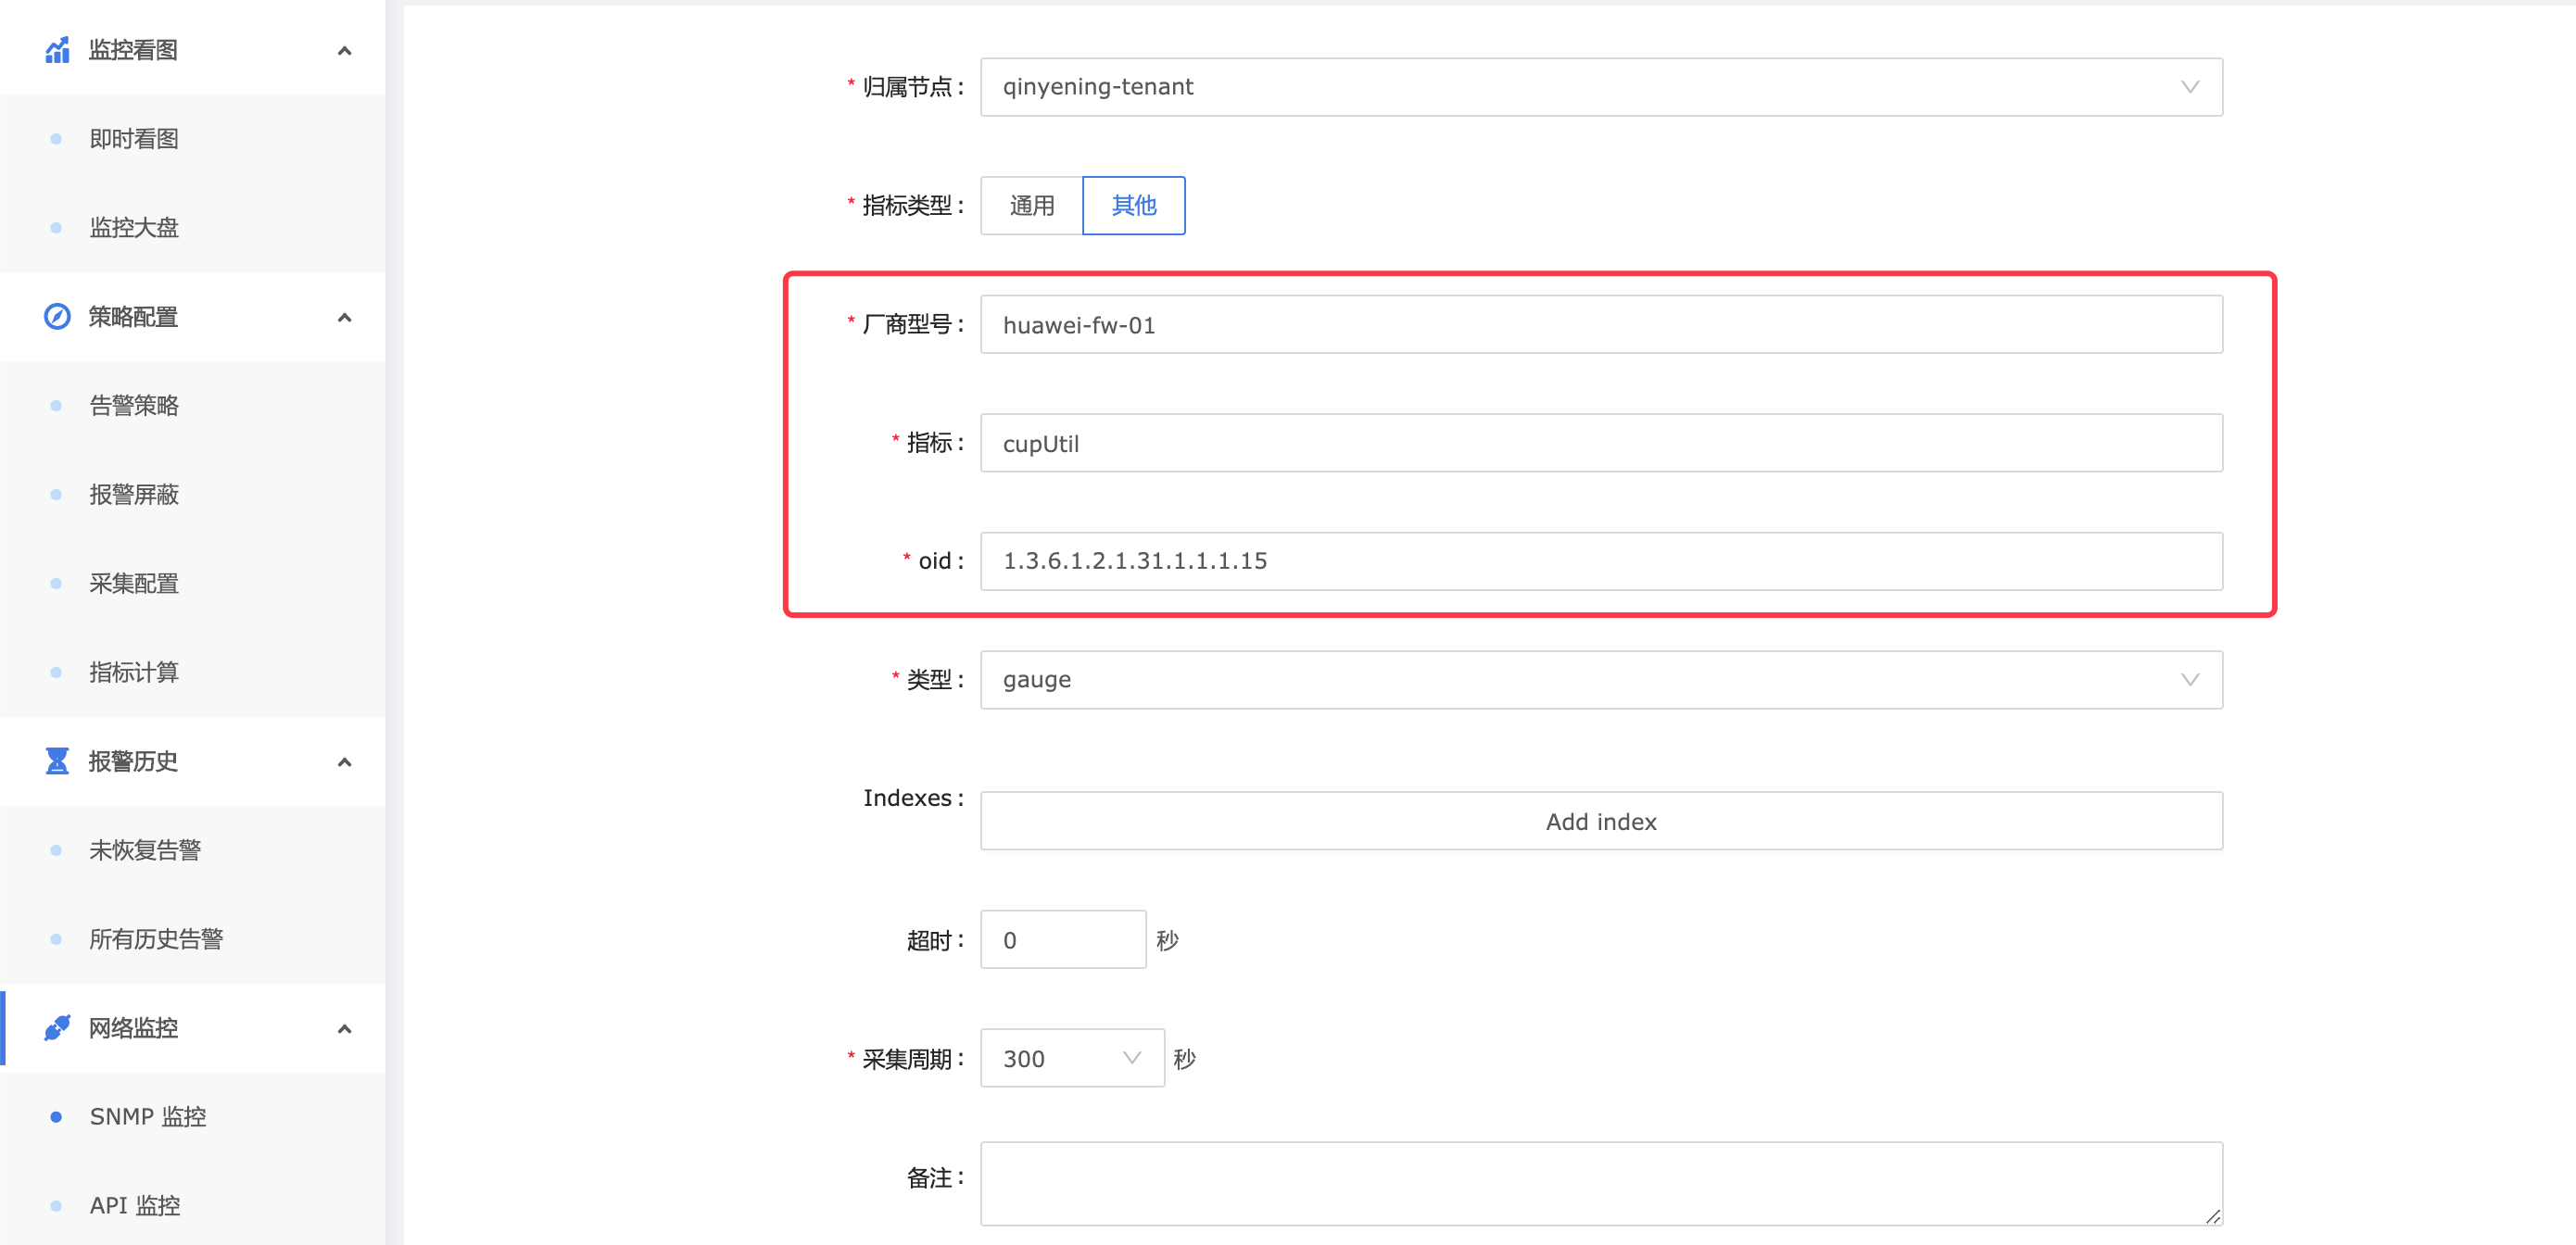Click the 策略配置 compass icon
Viewport: 2576px width, 1245px height.
(57, 317)
